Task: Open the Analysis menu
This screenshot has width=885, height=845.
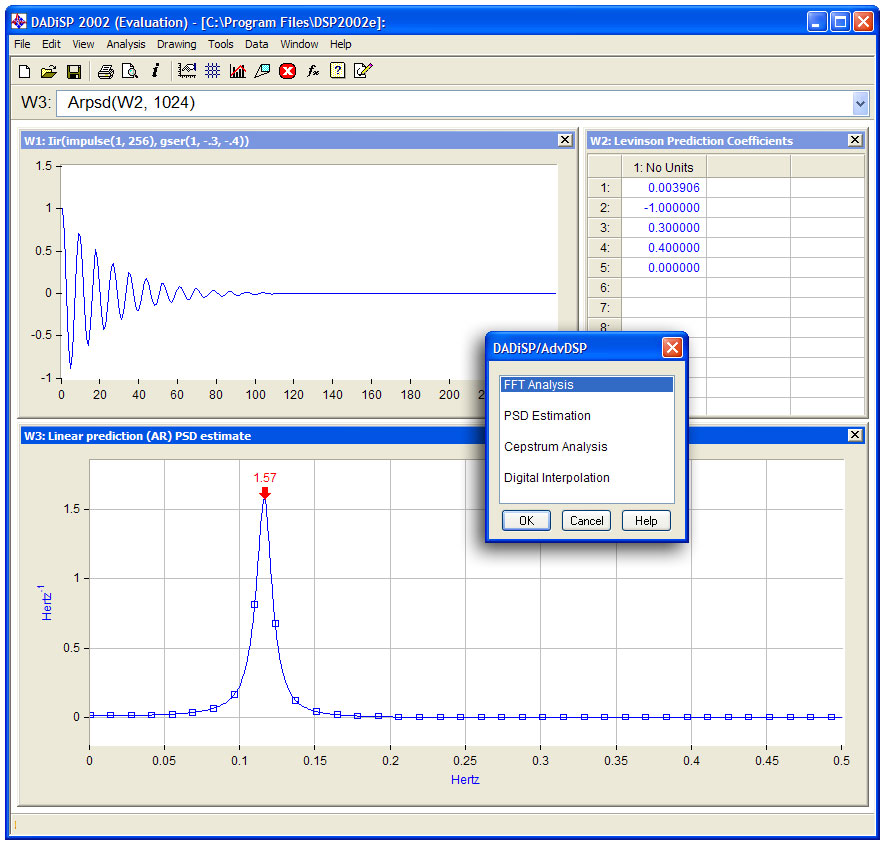Action: pyautogui.click(x=126, y=44)
